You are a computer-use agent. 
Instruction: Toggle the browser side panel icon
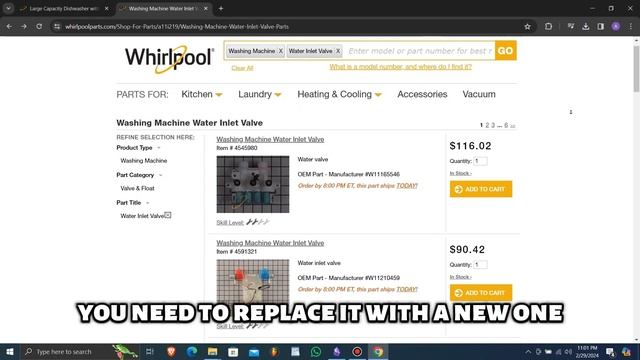600,27
